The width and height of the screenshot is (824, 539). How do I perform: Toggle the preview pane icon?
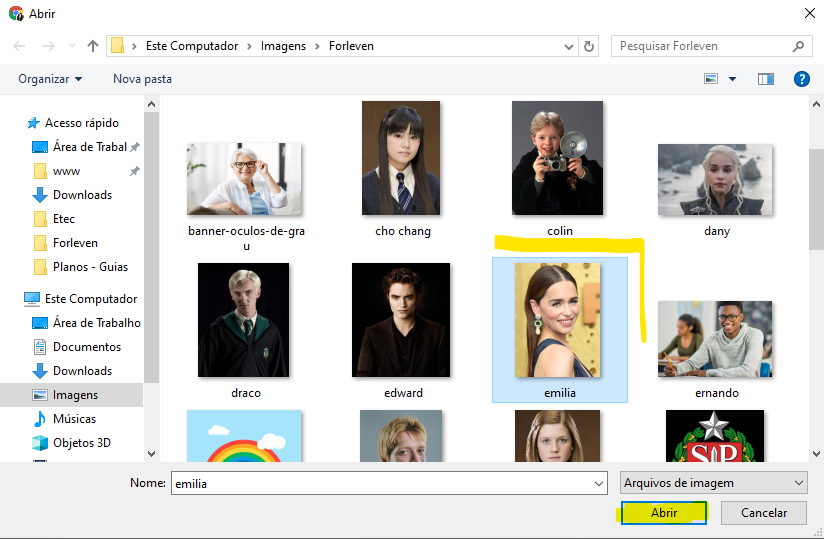[x=766, y=79]
